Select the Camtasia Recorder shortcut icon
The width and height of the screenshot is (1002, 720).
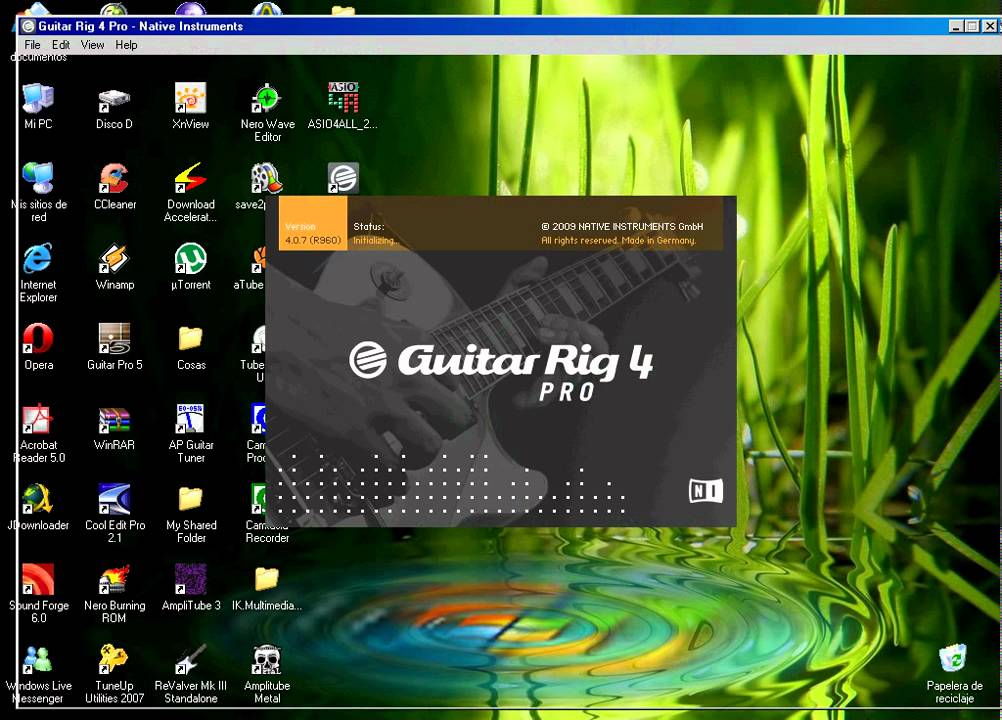point(259,499)
